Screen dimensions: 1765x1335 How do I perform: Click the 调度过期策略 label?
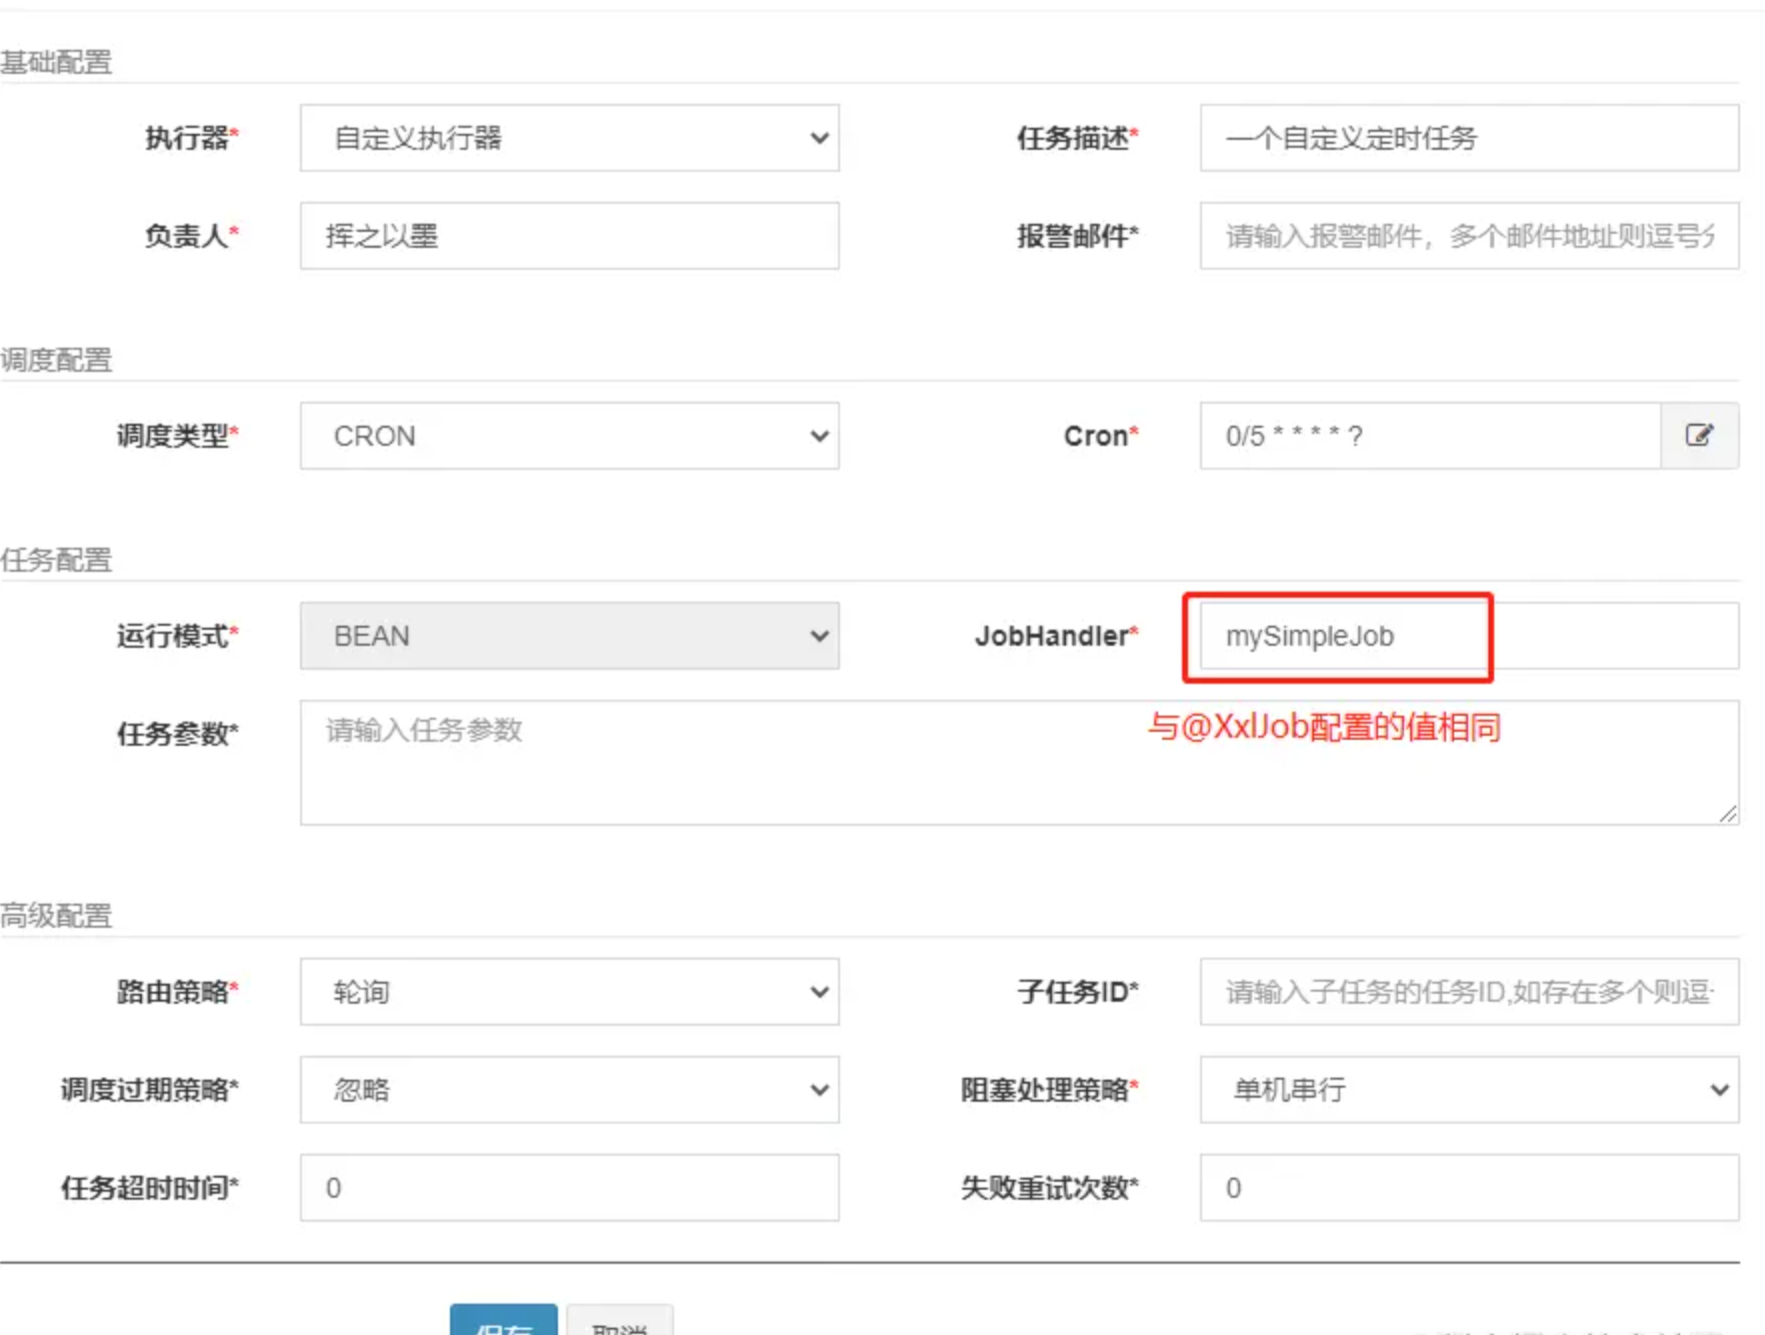[x=150, y=1090]
